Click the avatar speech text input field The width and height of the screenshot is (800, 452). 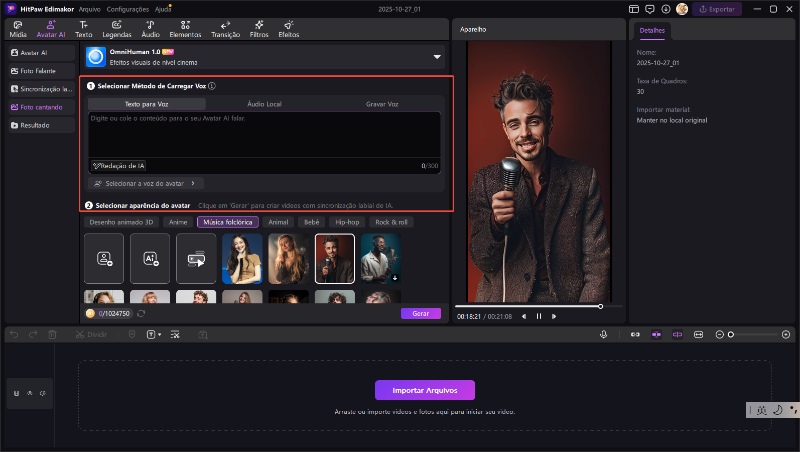pyautogui.click(x=264, y=135)
